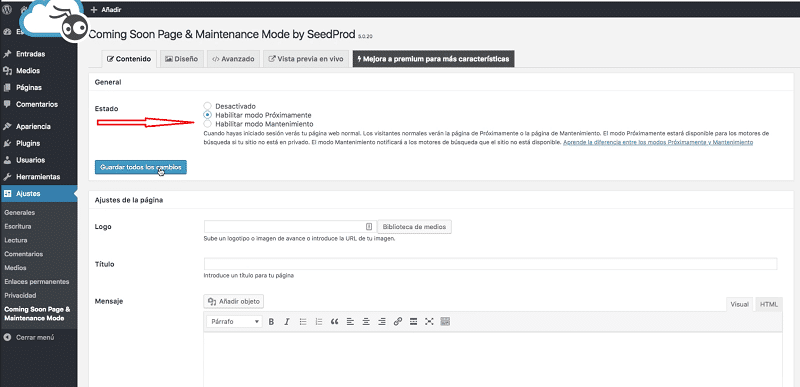This screenshot has height=387, width=800.
Task: Insert a bulleted list
Action: tap(303, 322)
